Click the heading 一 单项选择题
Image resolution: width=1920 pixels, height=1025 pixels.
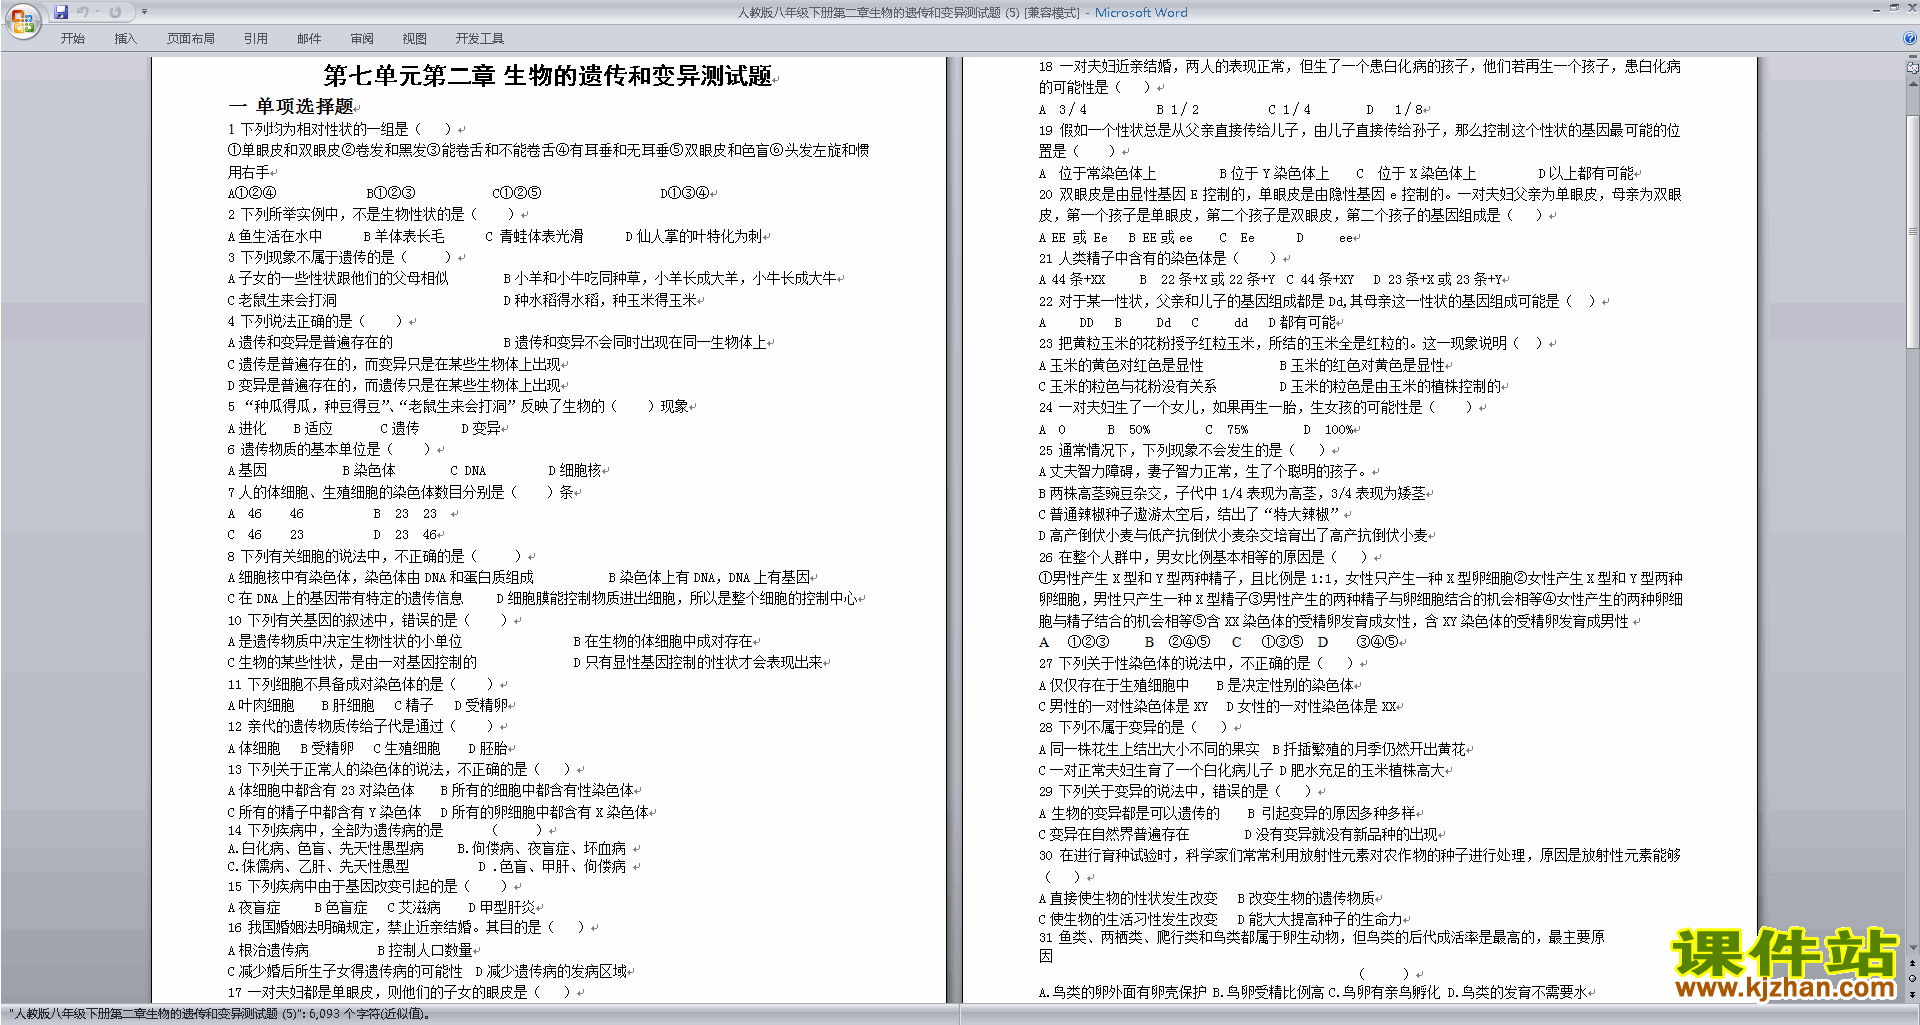[x=291, y=106]
